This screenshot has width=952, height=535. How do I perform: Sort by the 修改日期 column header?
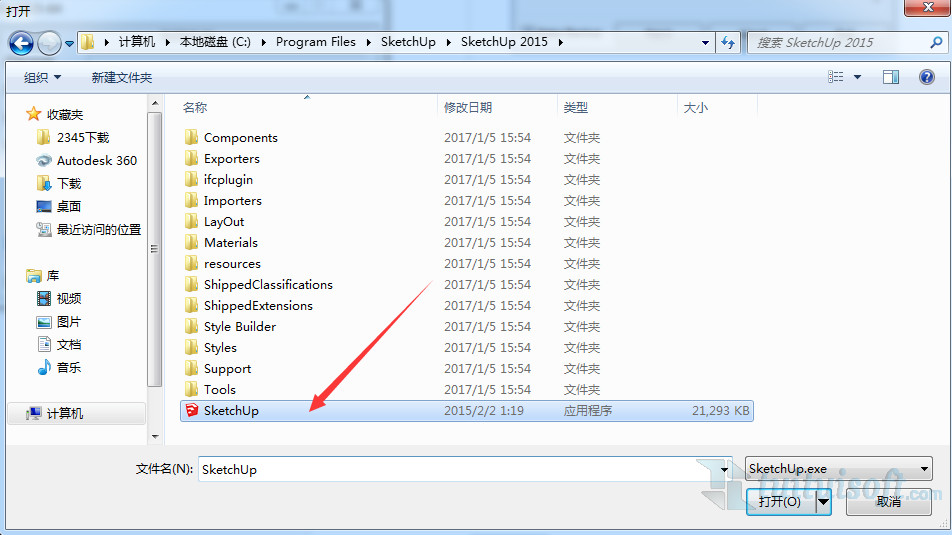[468, 108]
